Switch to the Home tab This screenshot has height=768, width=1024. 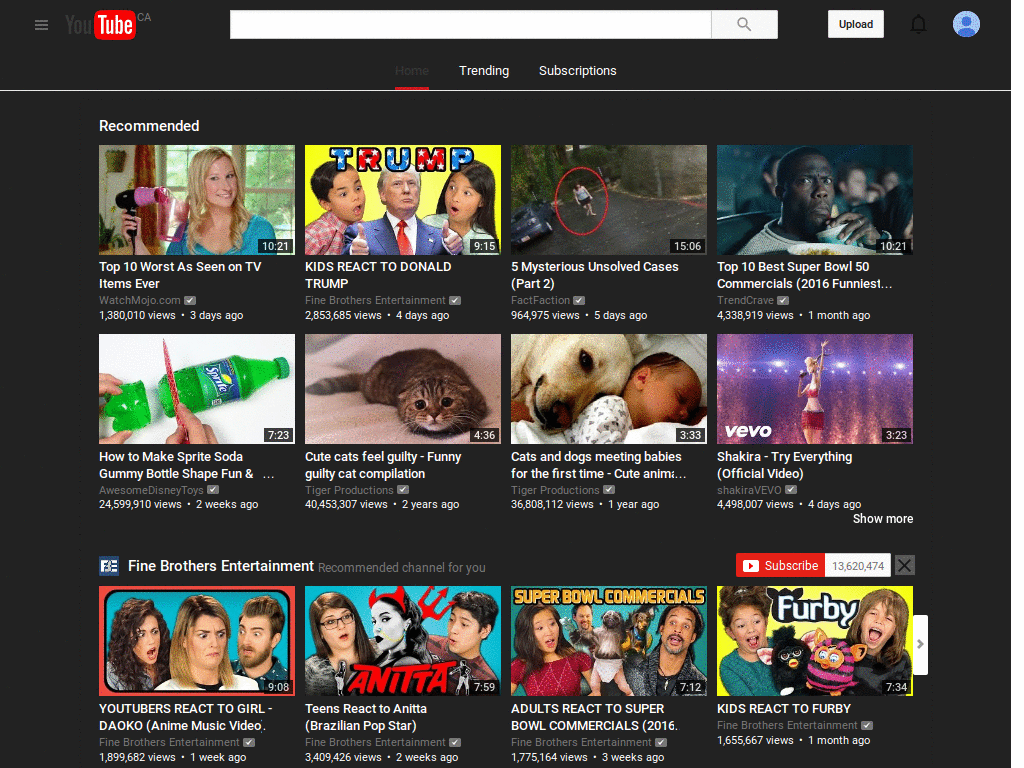click(x=411, y=71)
